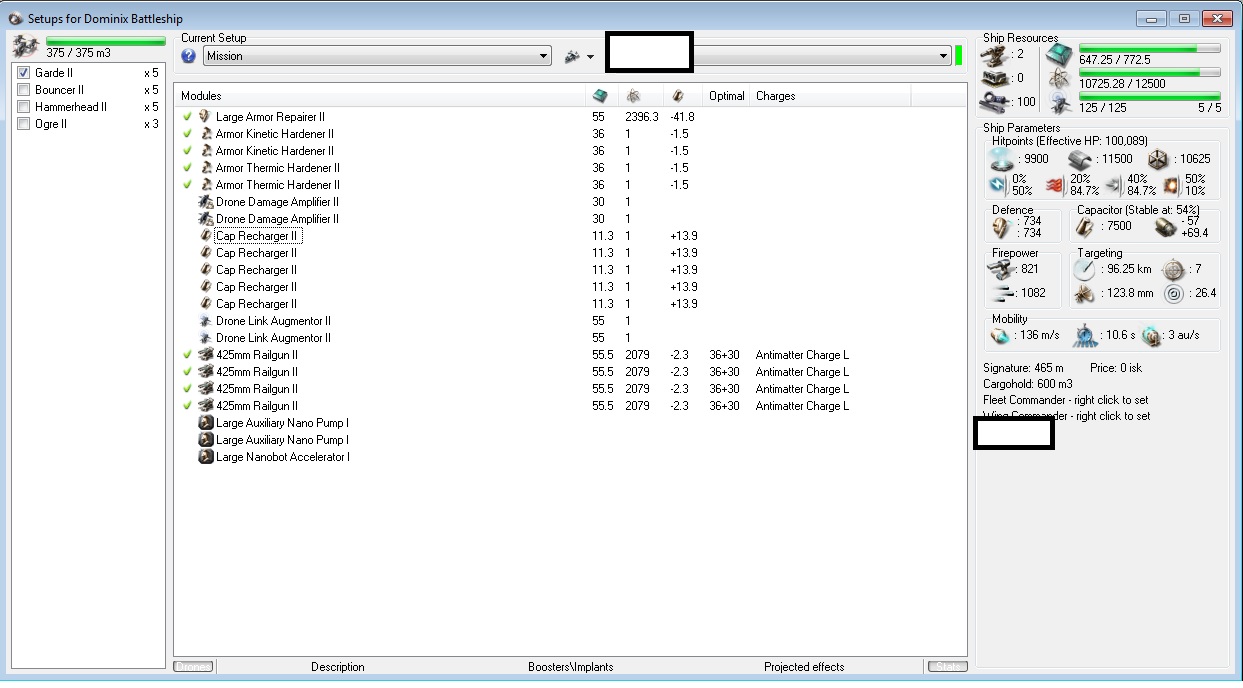Enable the Bouncer II drone checkbox

click(x=24, y=90)
